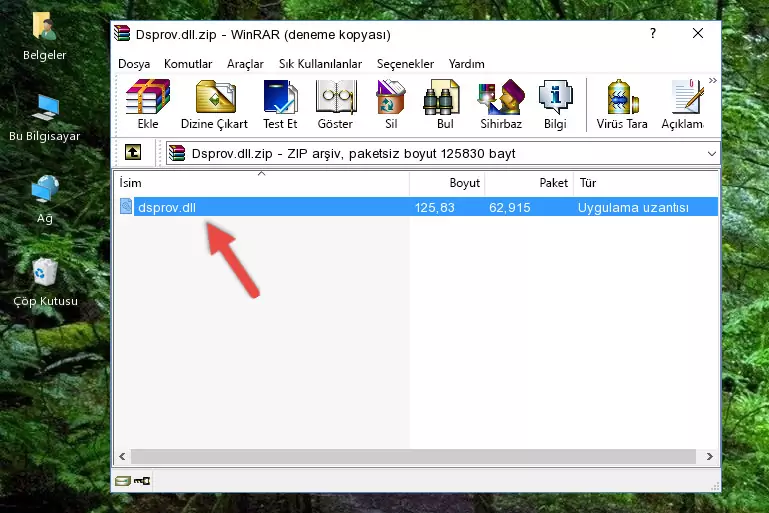769x513 pixels.
Task: Select the Çöp Kutusu recycle bin icon
Action: [x=45, y=282]
